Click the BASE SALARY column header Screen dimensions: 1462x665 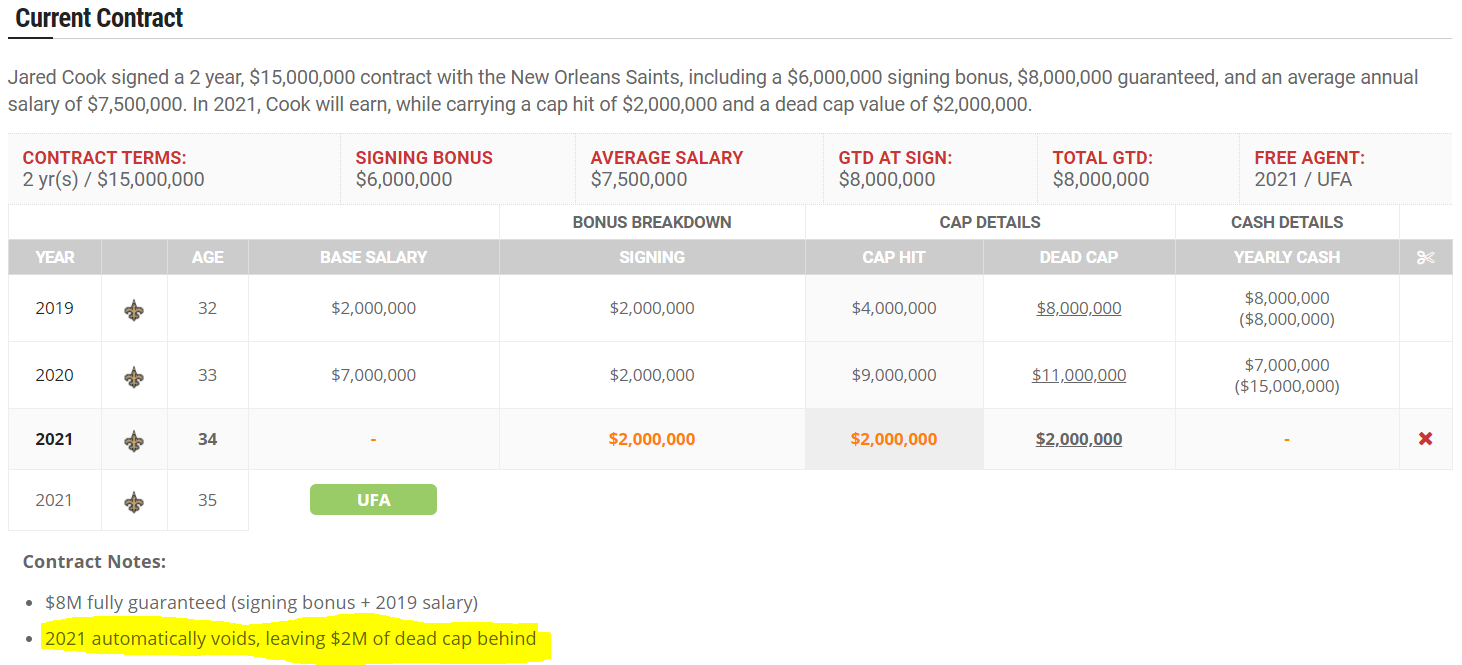point(373,257)
